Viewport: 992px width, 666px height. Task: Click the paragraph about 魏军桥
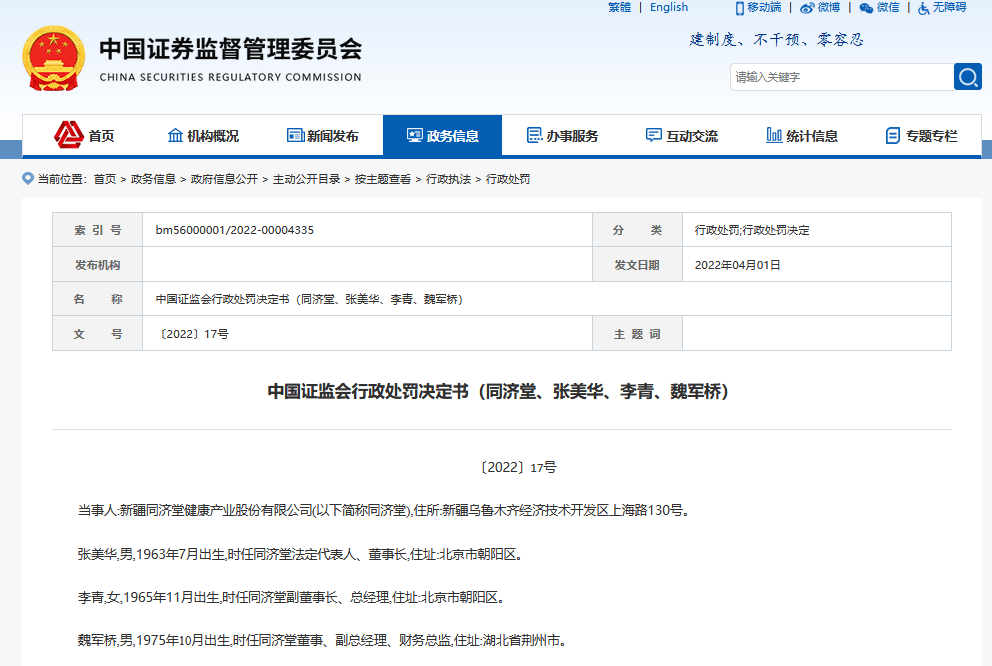pos(323,641)
